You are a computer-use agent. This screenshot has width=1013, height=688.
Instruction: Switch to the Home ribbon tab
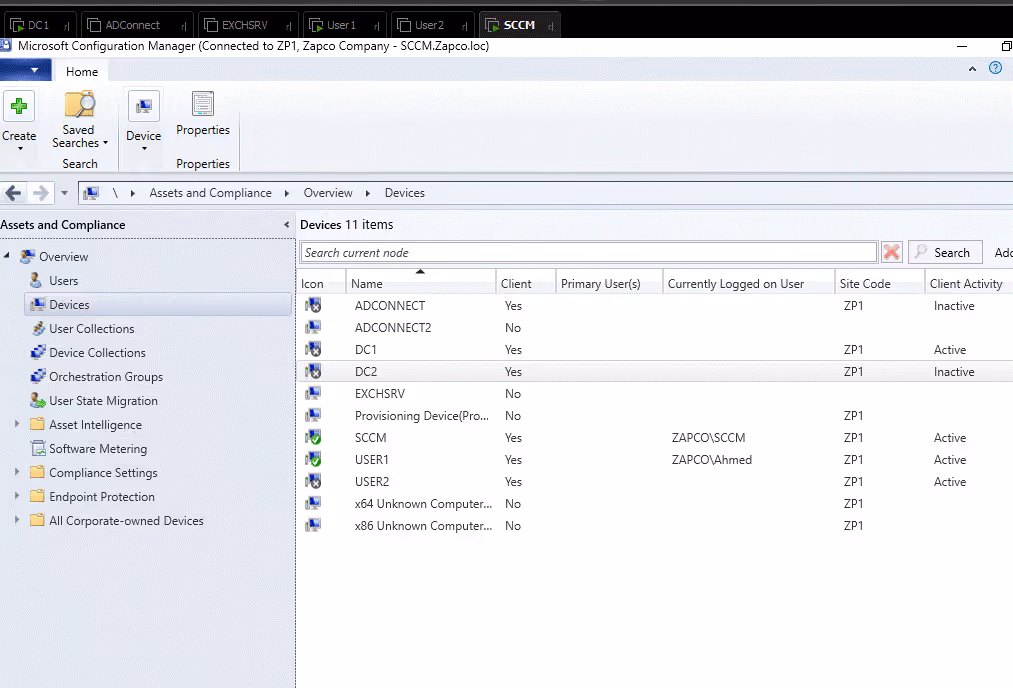(x=82, y=71)
